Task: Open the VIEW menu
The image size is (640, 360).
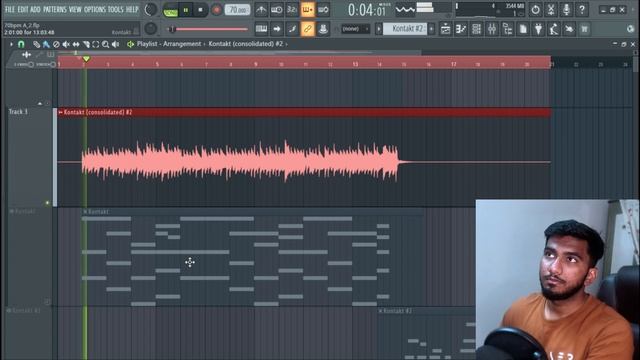Action: coord(75,9)
